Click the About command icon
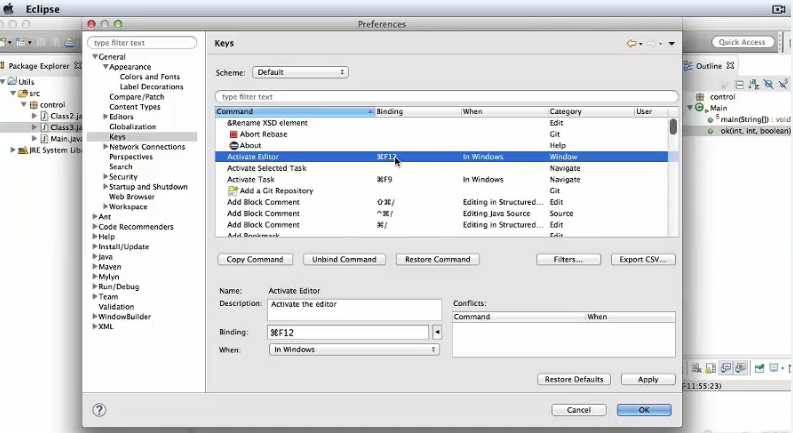Screen dimensions: 793x433 [x=234, y=146]
